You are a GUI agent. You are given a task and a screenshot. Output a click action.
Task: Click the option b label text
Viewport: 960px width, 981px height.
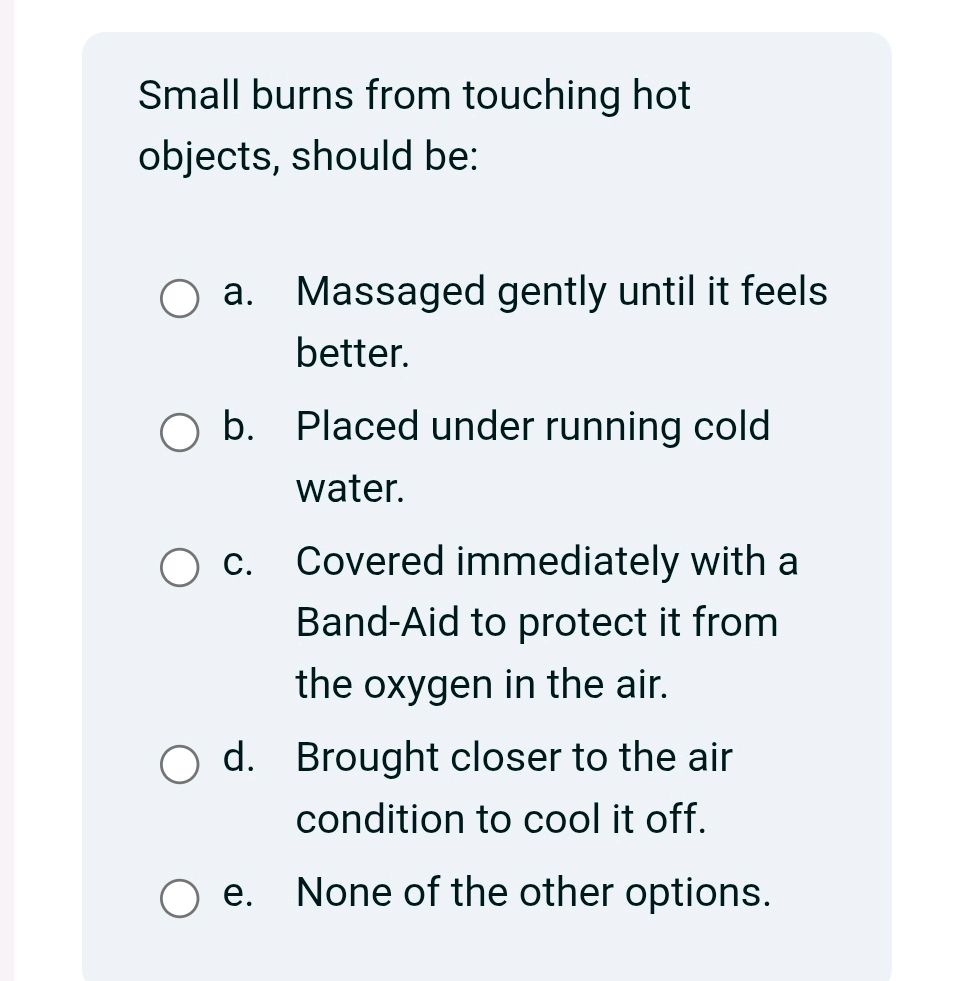tap(236, 427)
